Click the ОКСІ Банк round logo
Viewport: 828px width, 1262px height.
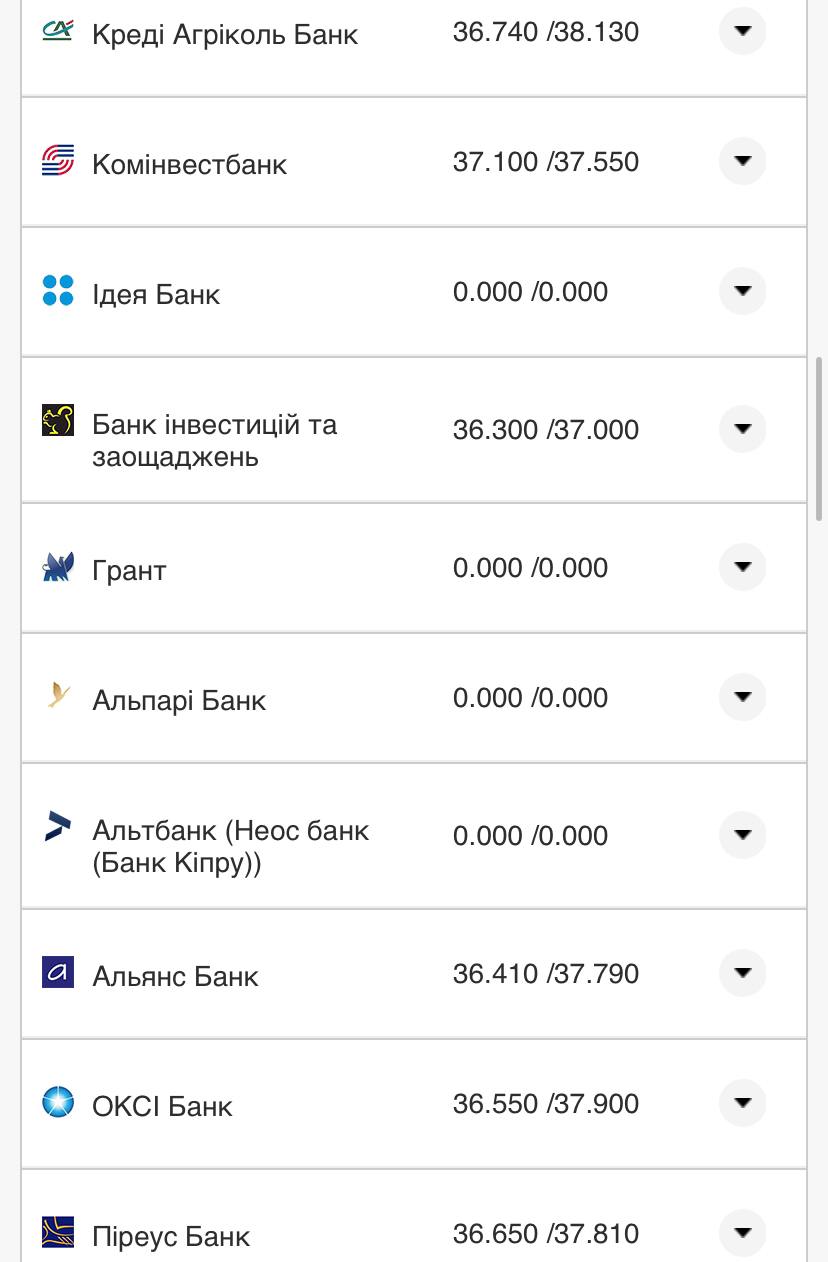58,1102
